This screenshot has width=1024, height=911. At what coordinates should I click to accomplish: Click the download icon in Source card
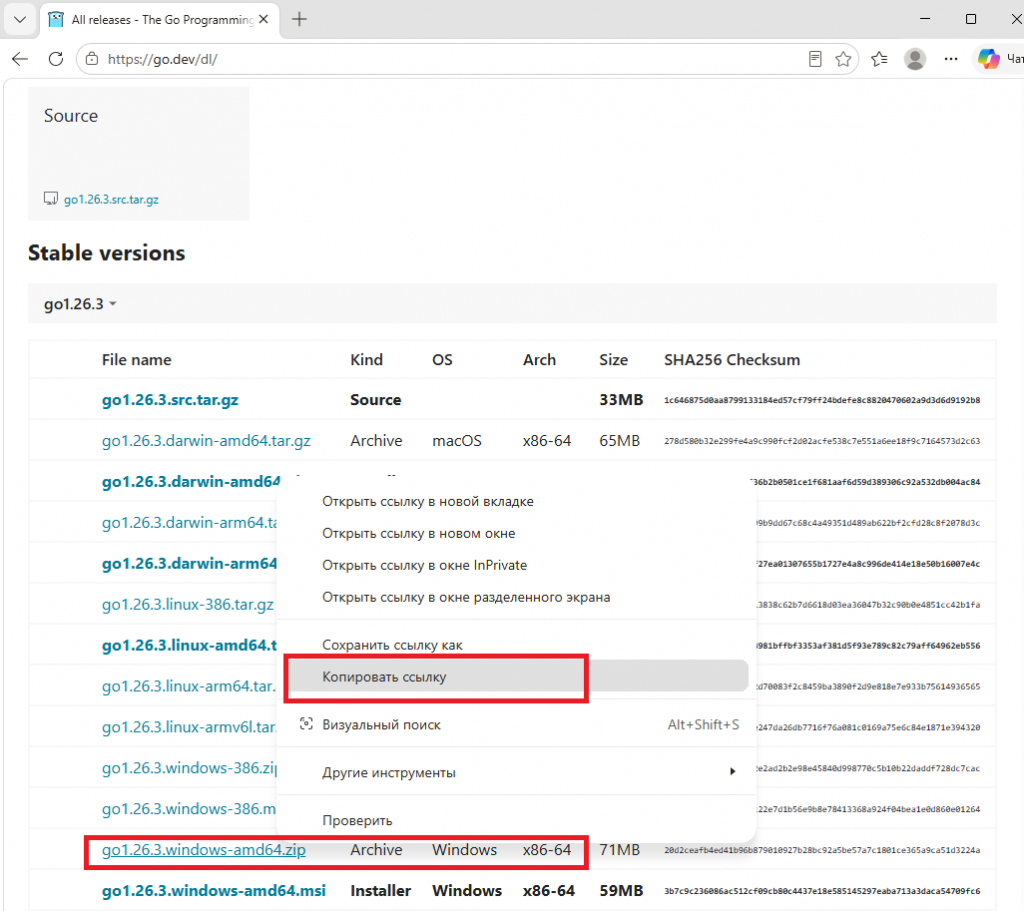(50, 199)
